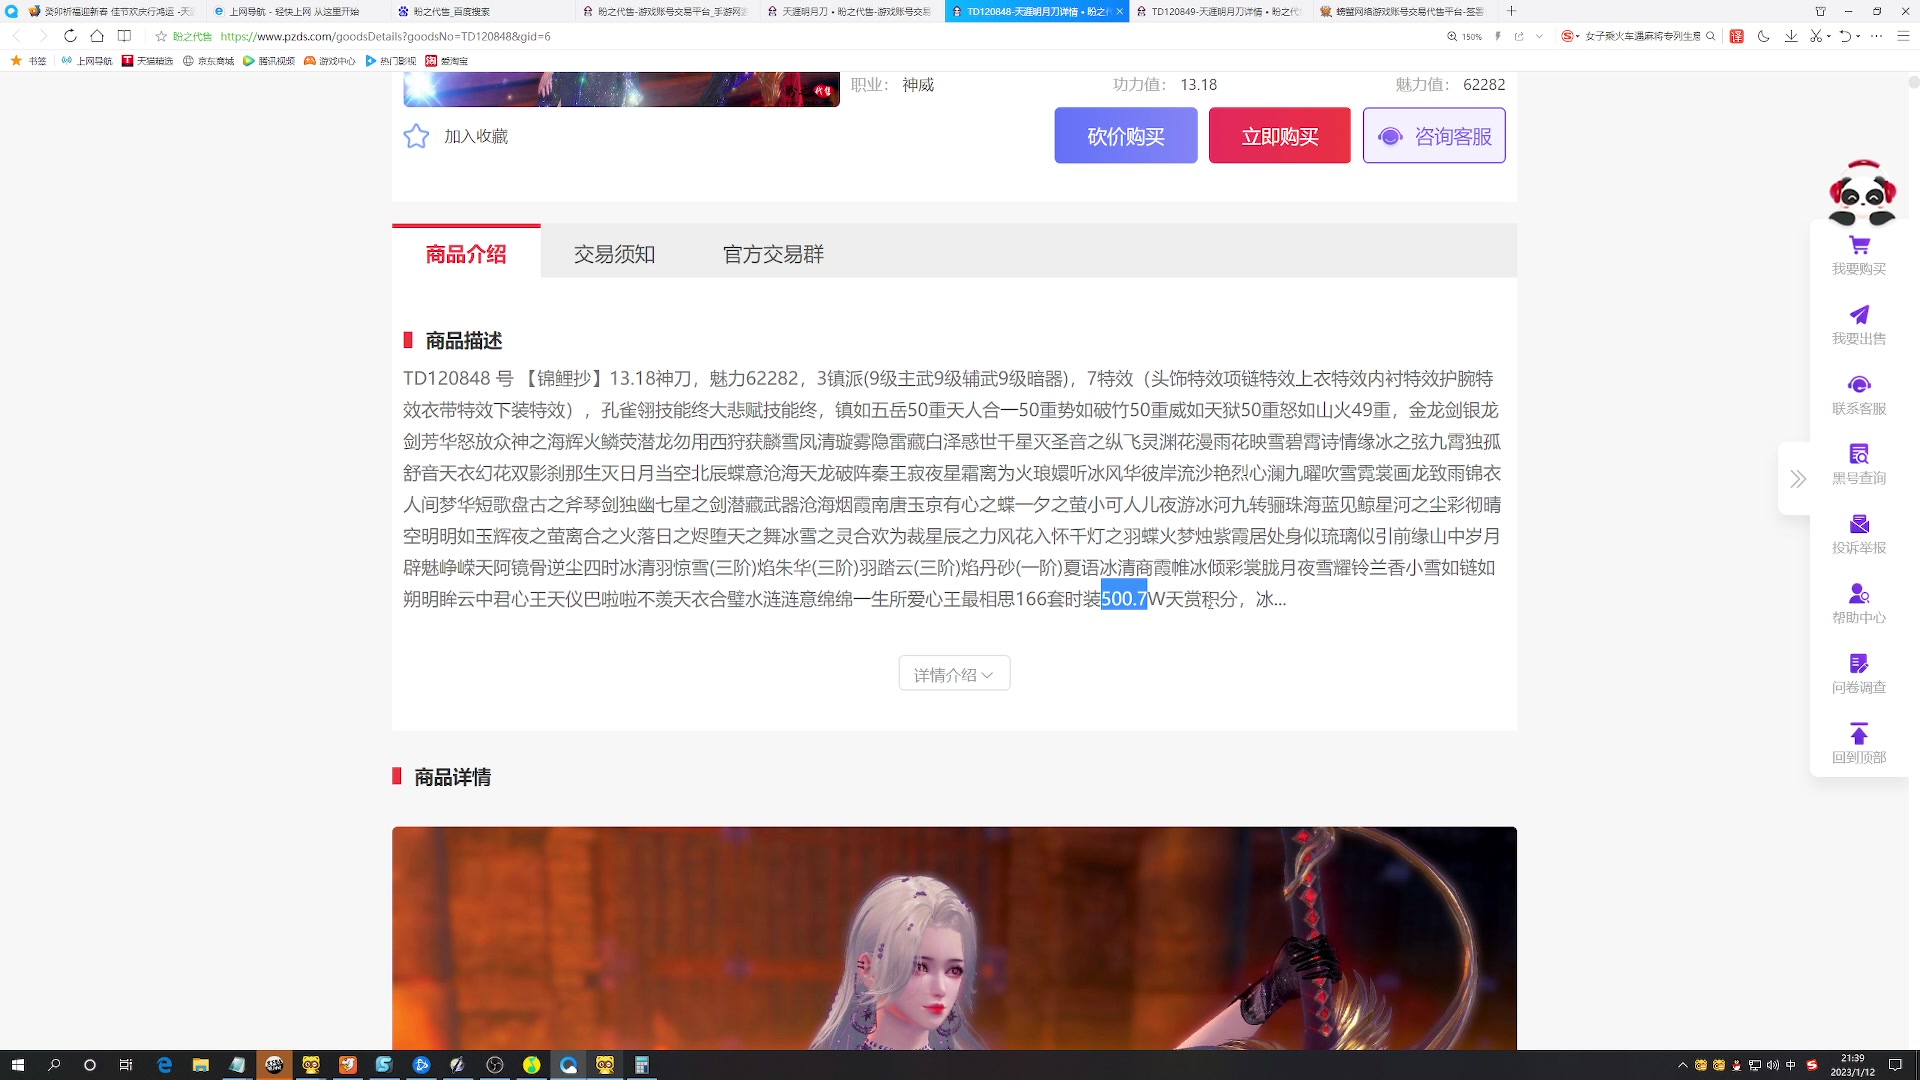
Task: Click the 联系客服 headset icon
Action: 1858,384
